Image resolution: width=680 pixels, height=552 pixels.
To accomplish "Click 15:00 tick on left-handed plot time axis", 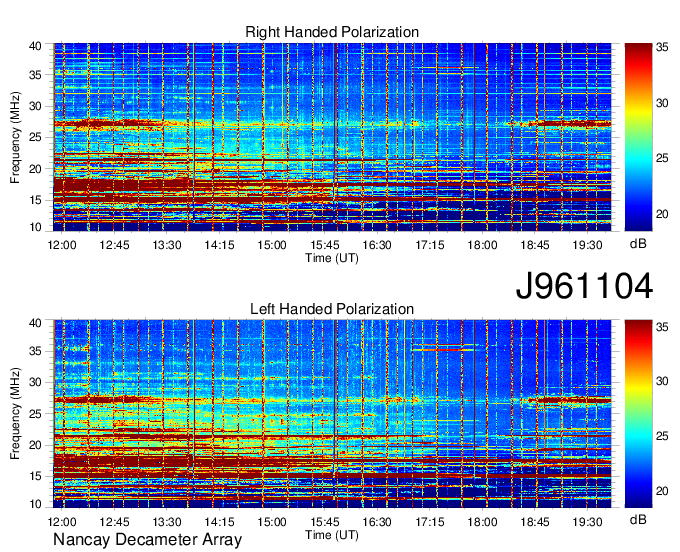I will click(272, 522).
